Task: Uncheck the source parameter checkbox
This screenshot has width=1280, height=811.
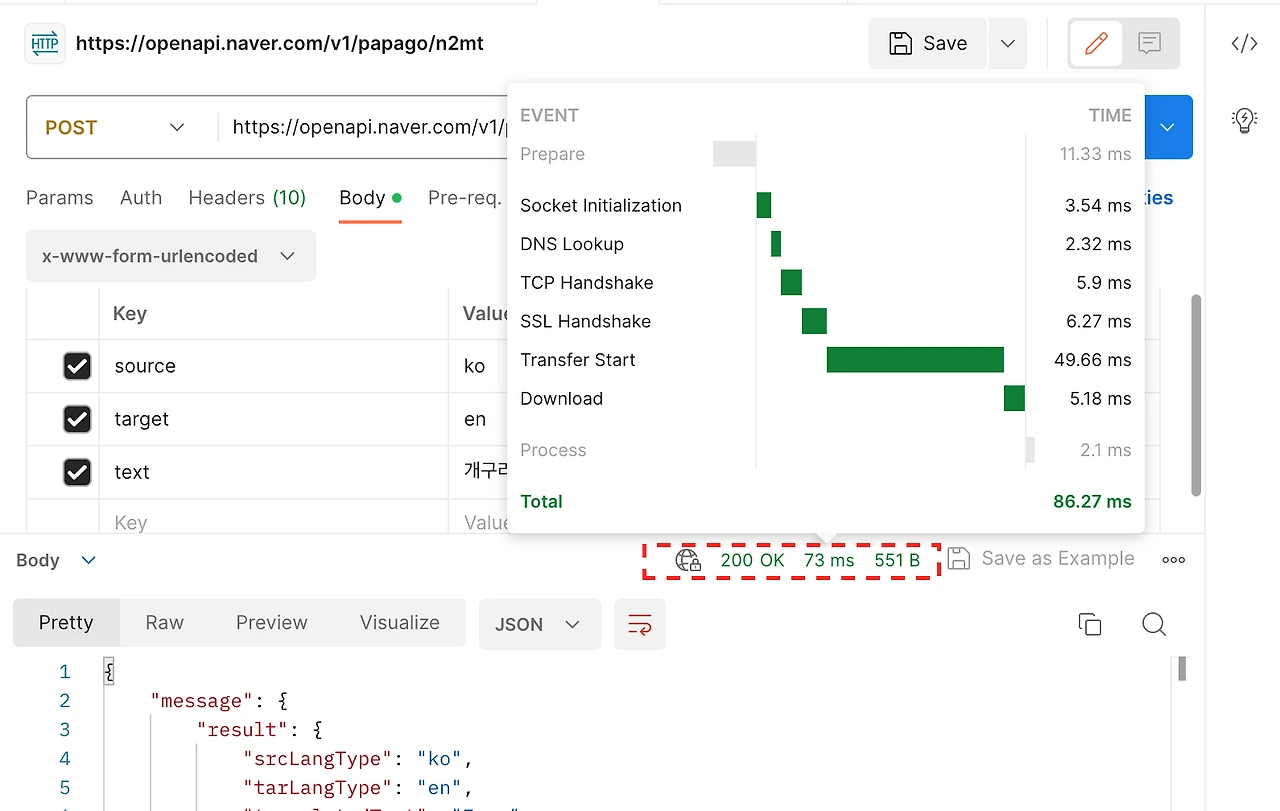Action: [77, 366]
